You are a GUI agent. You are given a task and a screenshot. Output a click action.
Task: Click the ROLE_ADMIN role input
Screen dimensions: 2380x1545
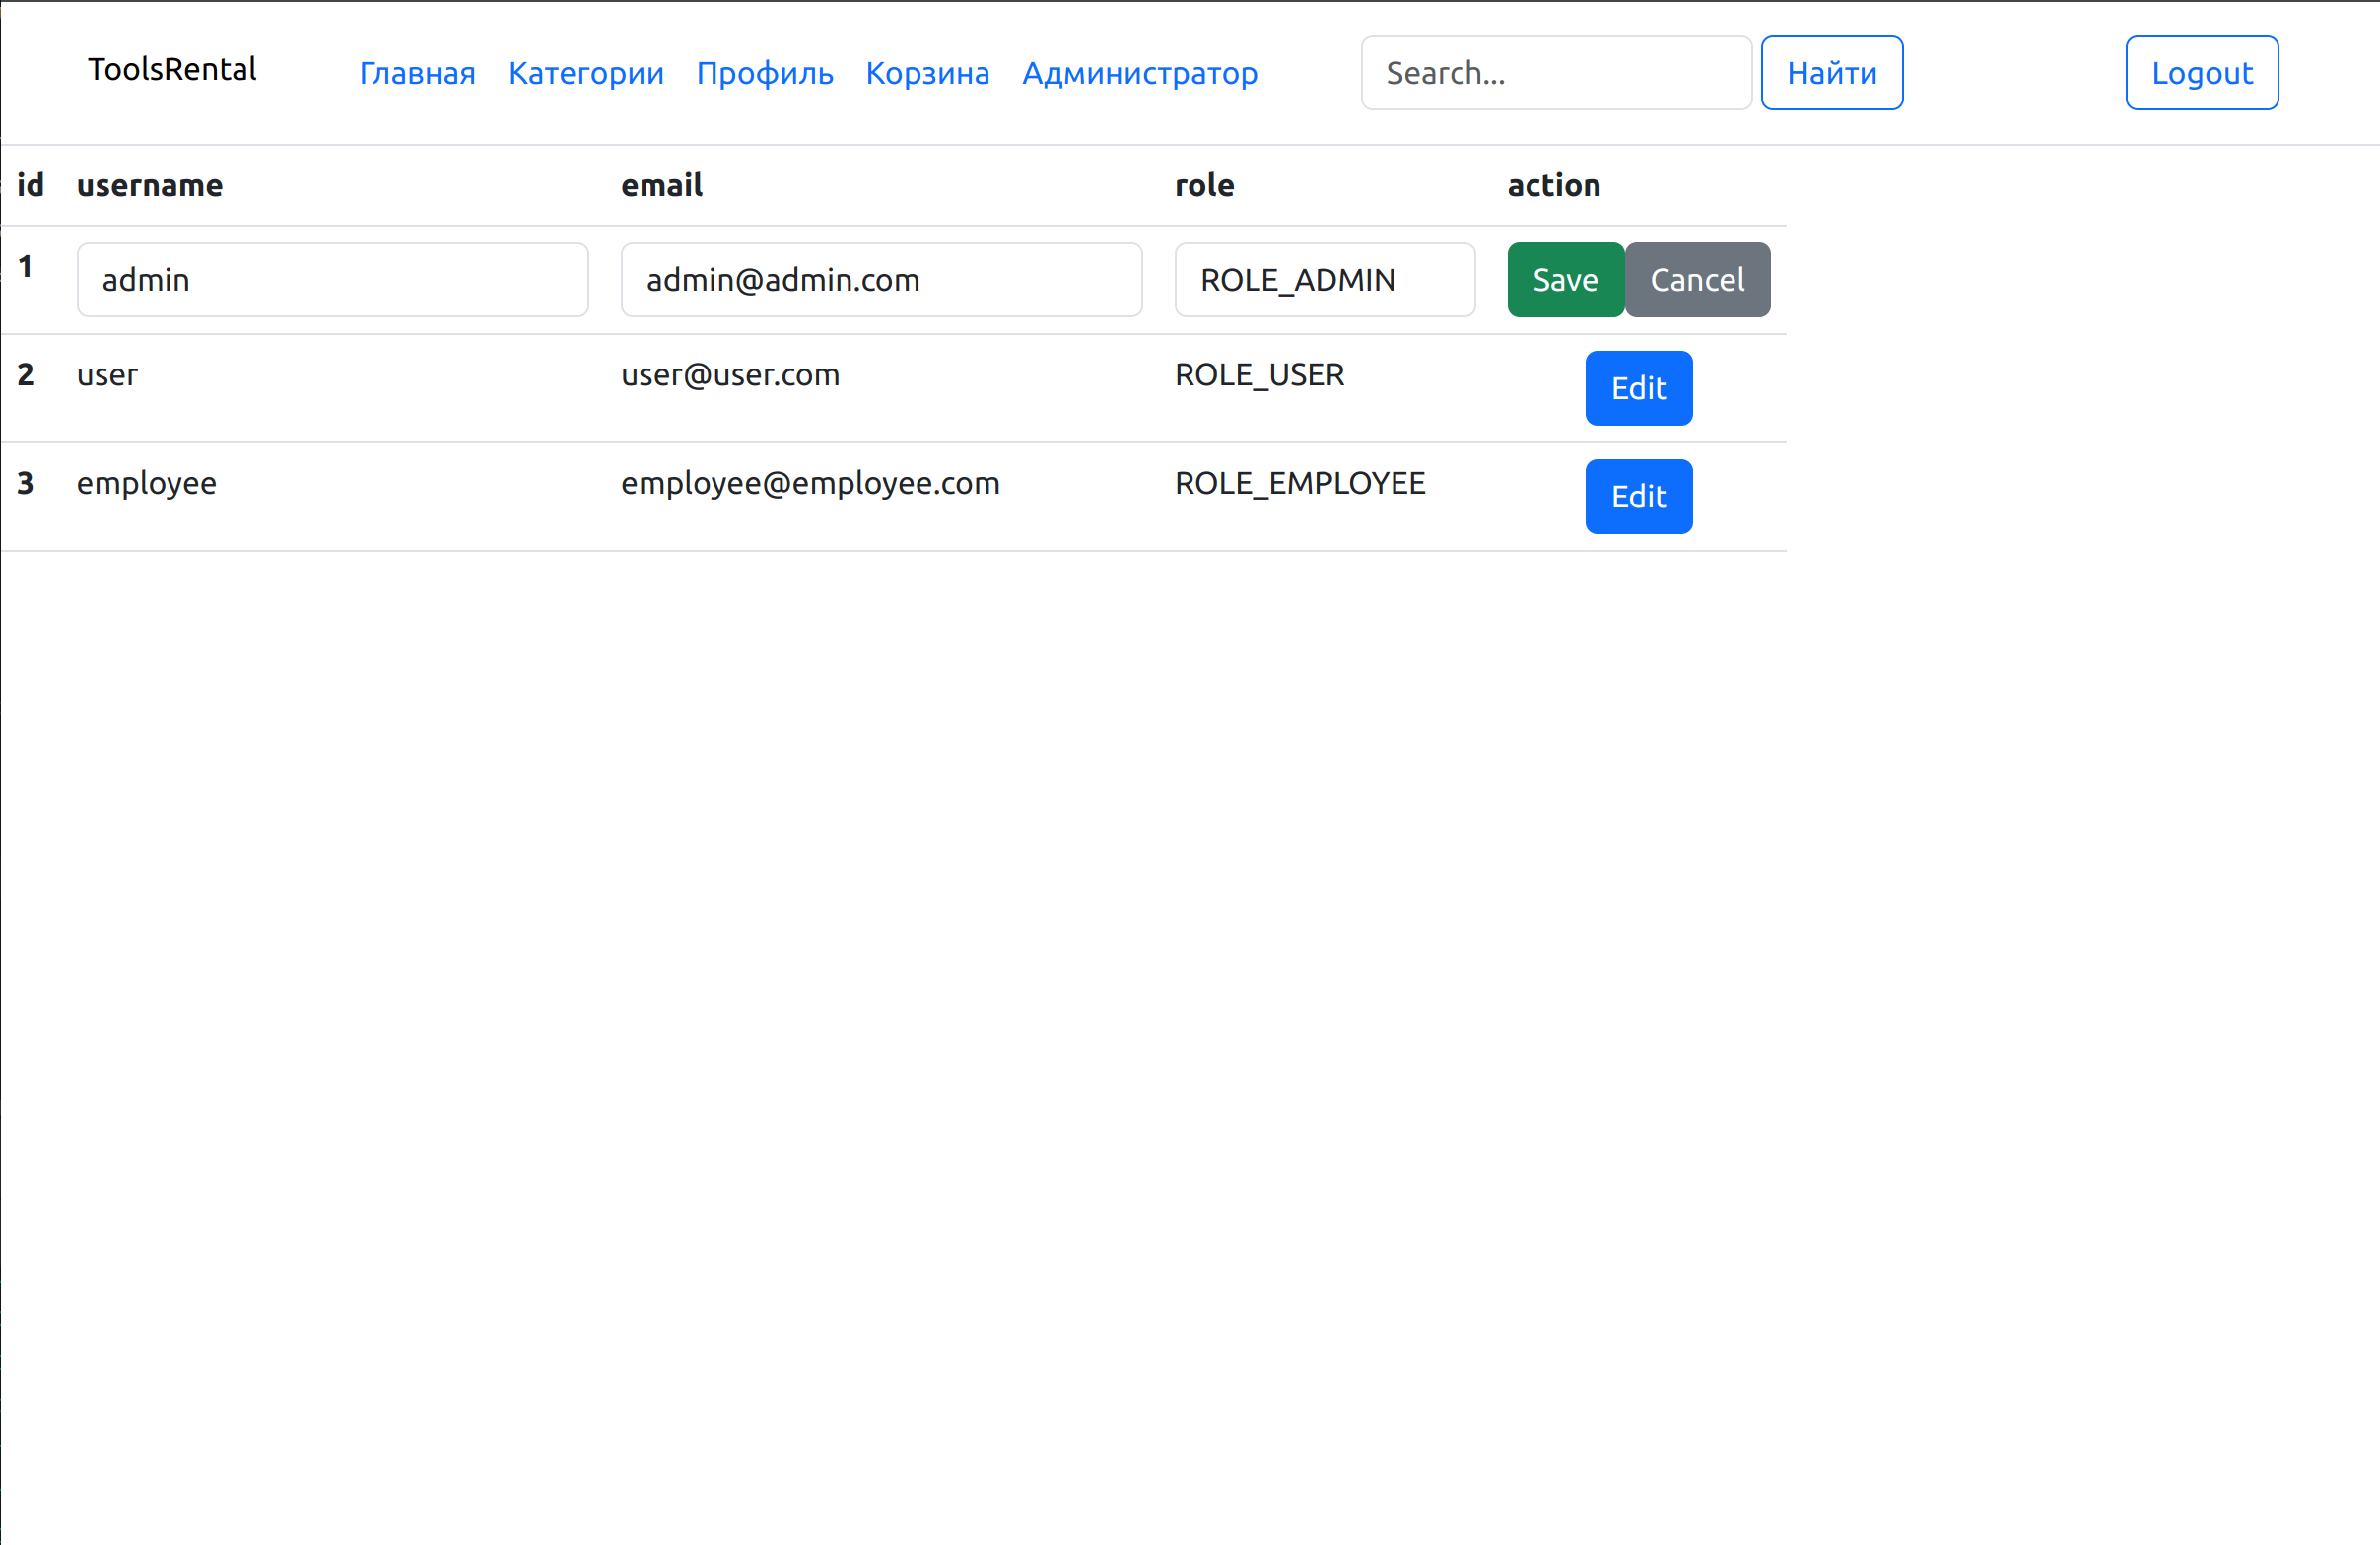tap(1324, 280)
